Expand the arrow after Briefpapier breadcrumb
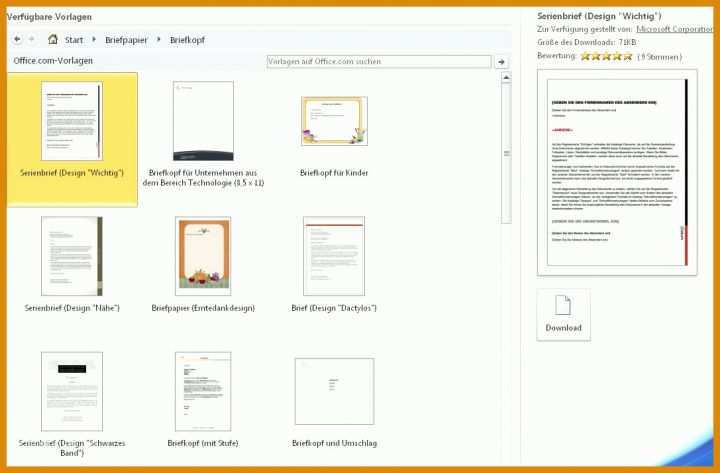 point(159,39)
